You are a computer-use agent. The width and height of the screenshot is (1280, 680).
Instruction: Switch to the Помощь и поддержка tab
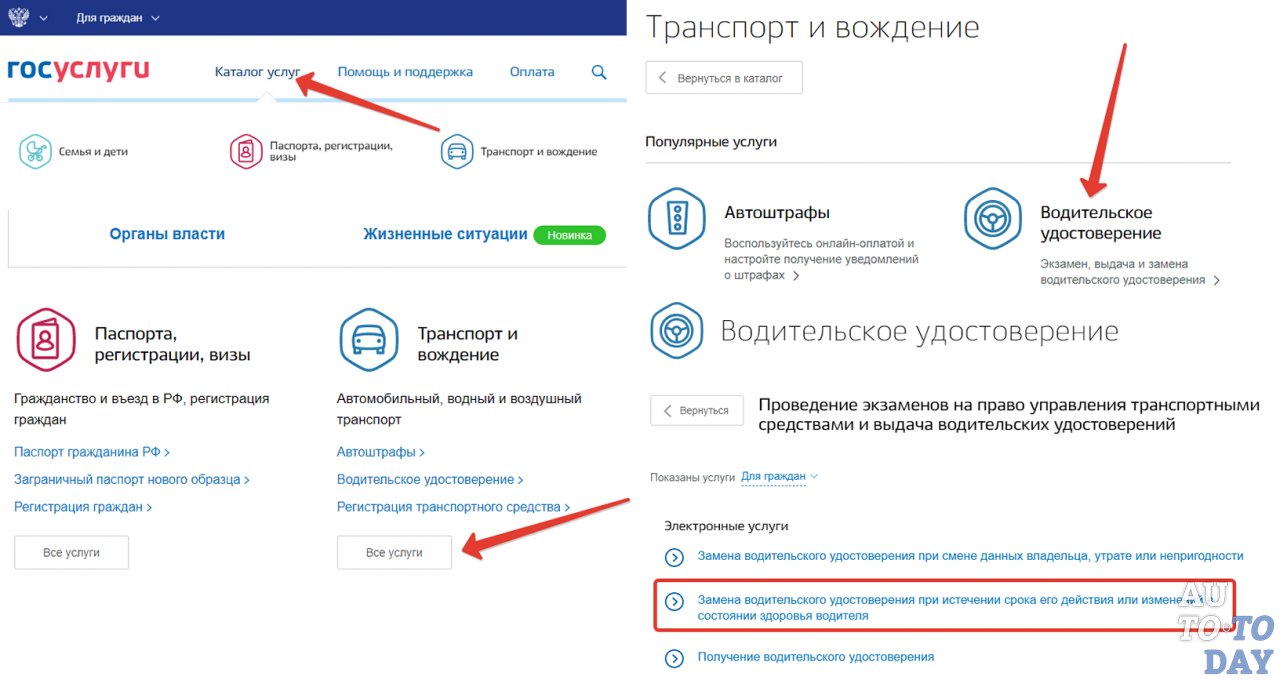pos(405,72)
